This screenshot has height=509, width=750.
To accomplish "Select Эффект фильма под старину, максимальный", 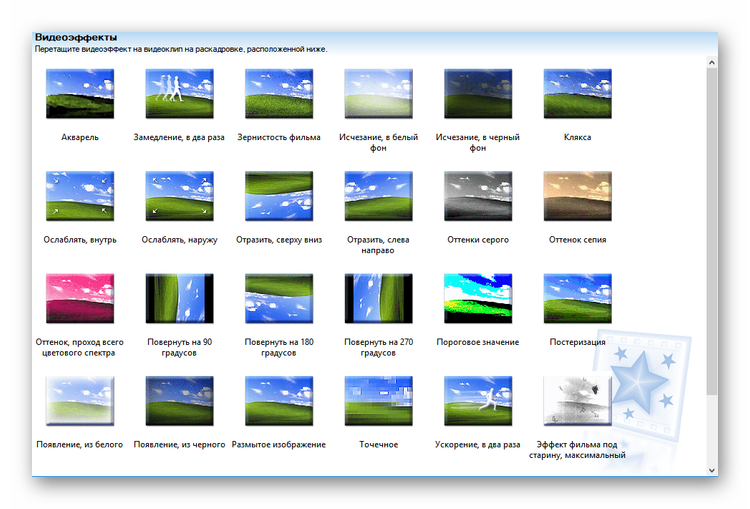I will [577, 401].
